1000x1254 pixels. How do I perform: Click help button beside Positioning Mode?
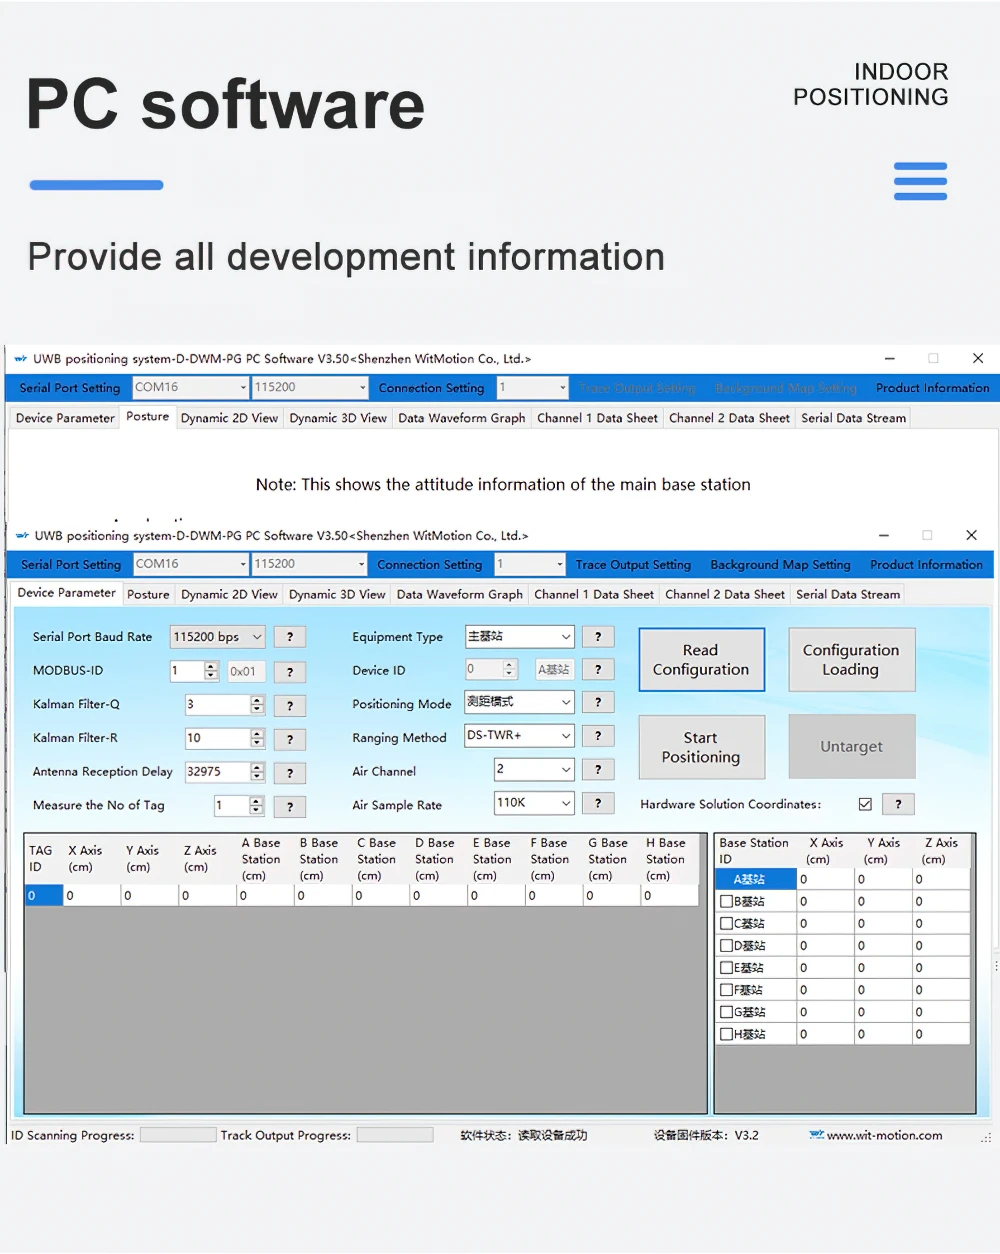598,703
